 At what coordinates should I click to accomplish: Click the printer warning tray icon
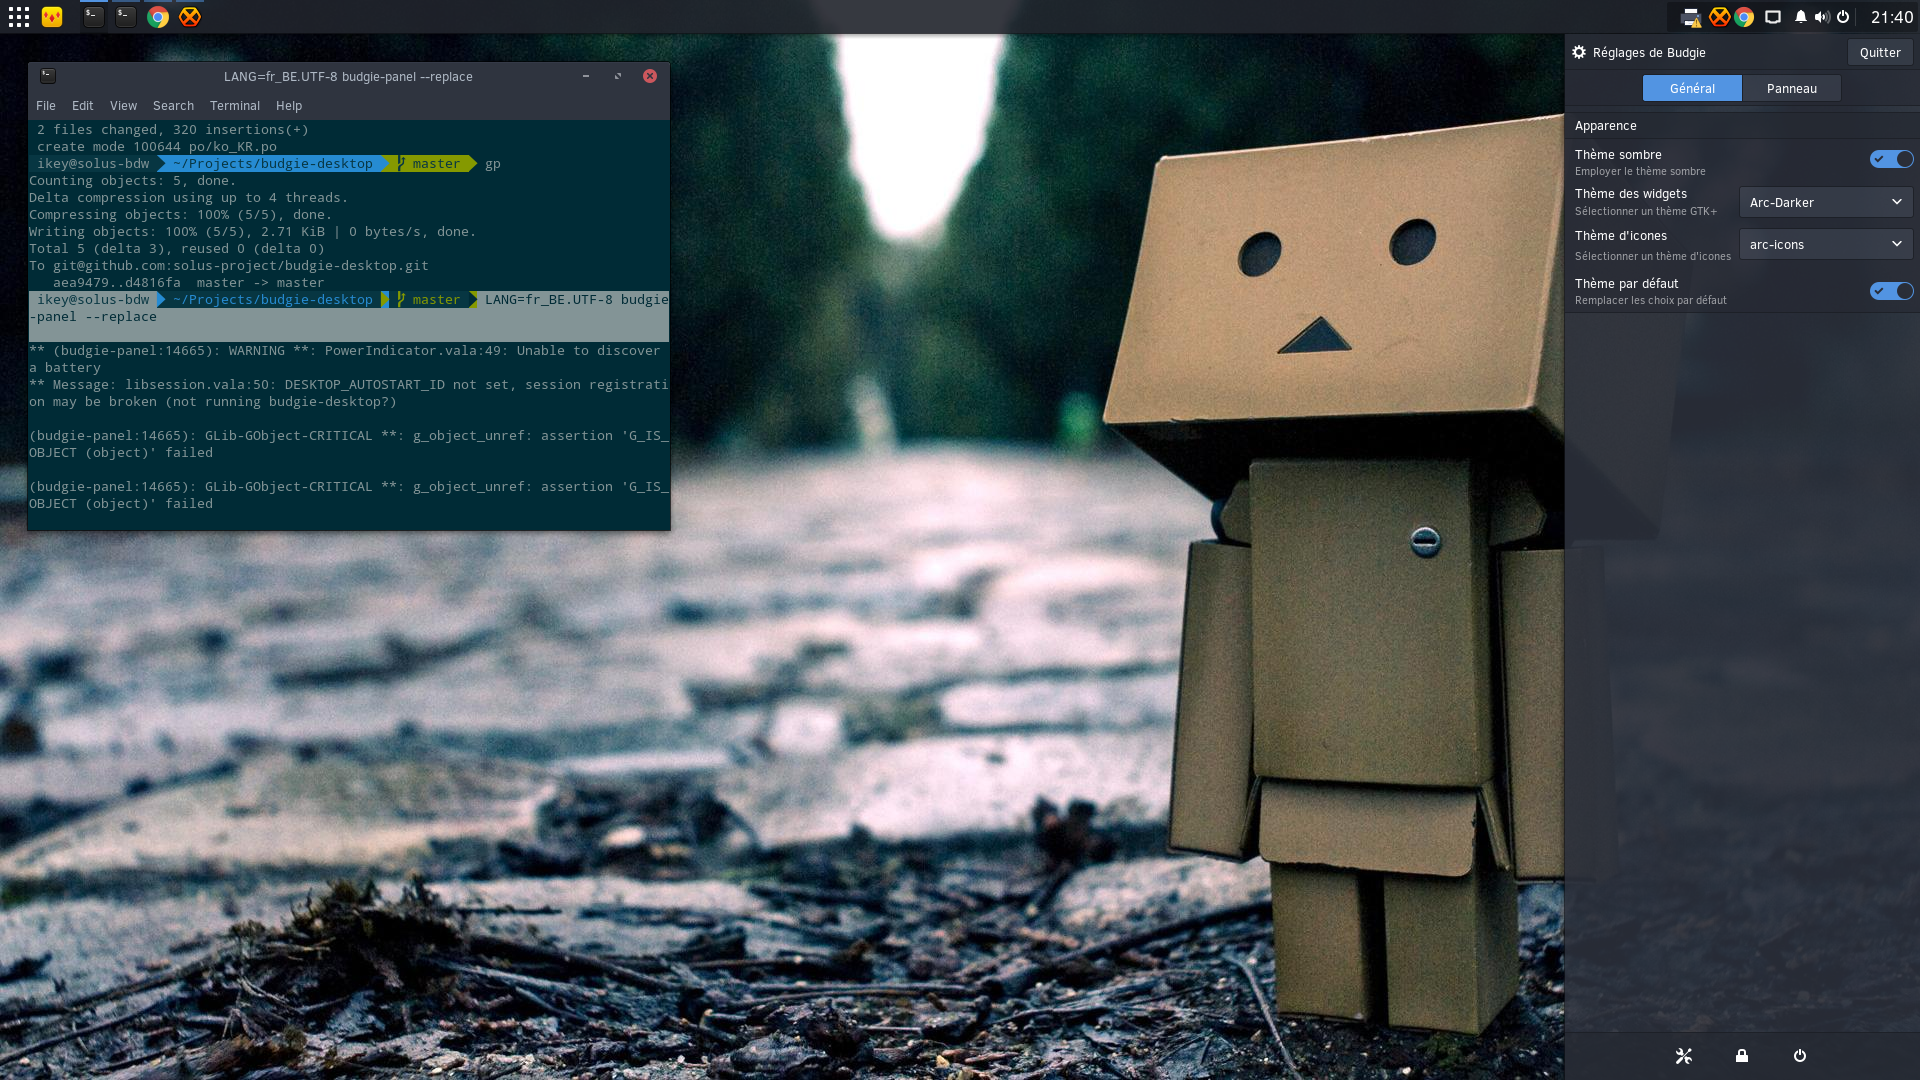click(1691, 17)
